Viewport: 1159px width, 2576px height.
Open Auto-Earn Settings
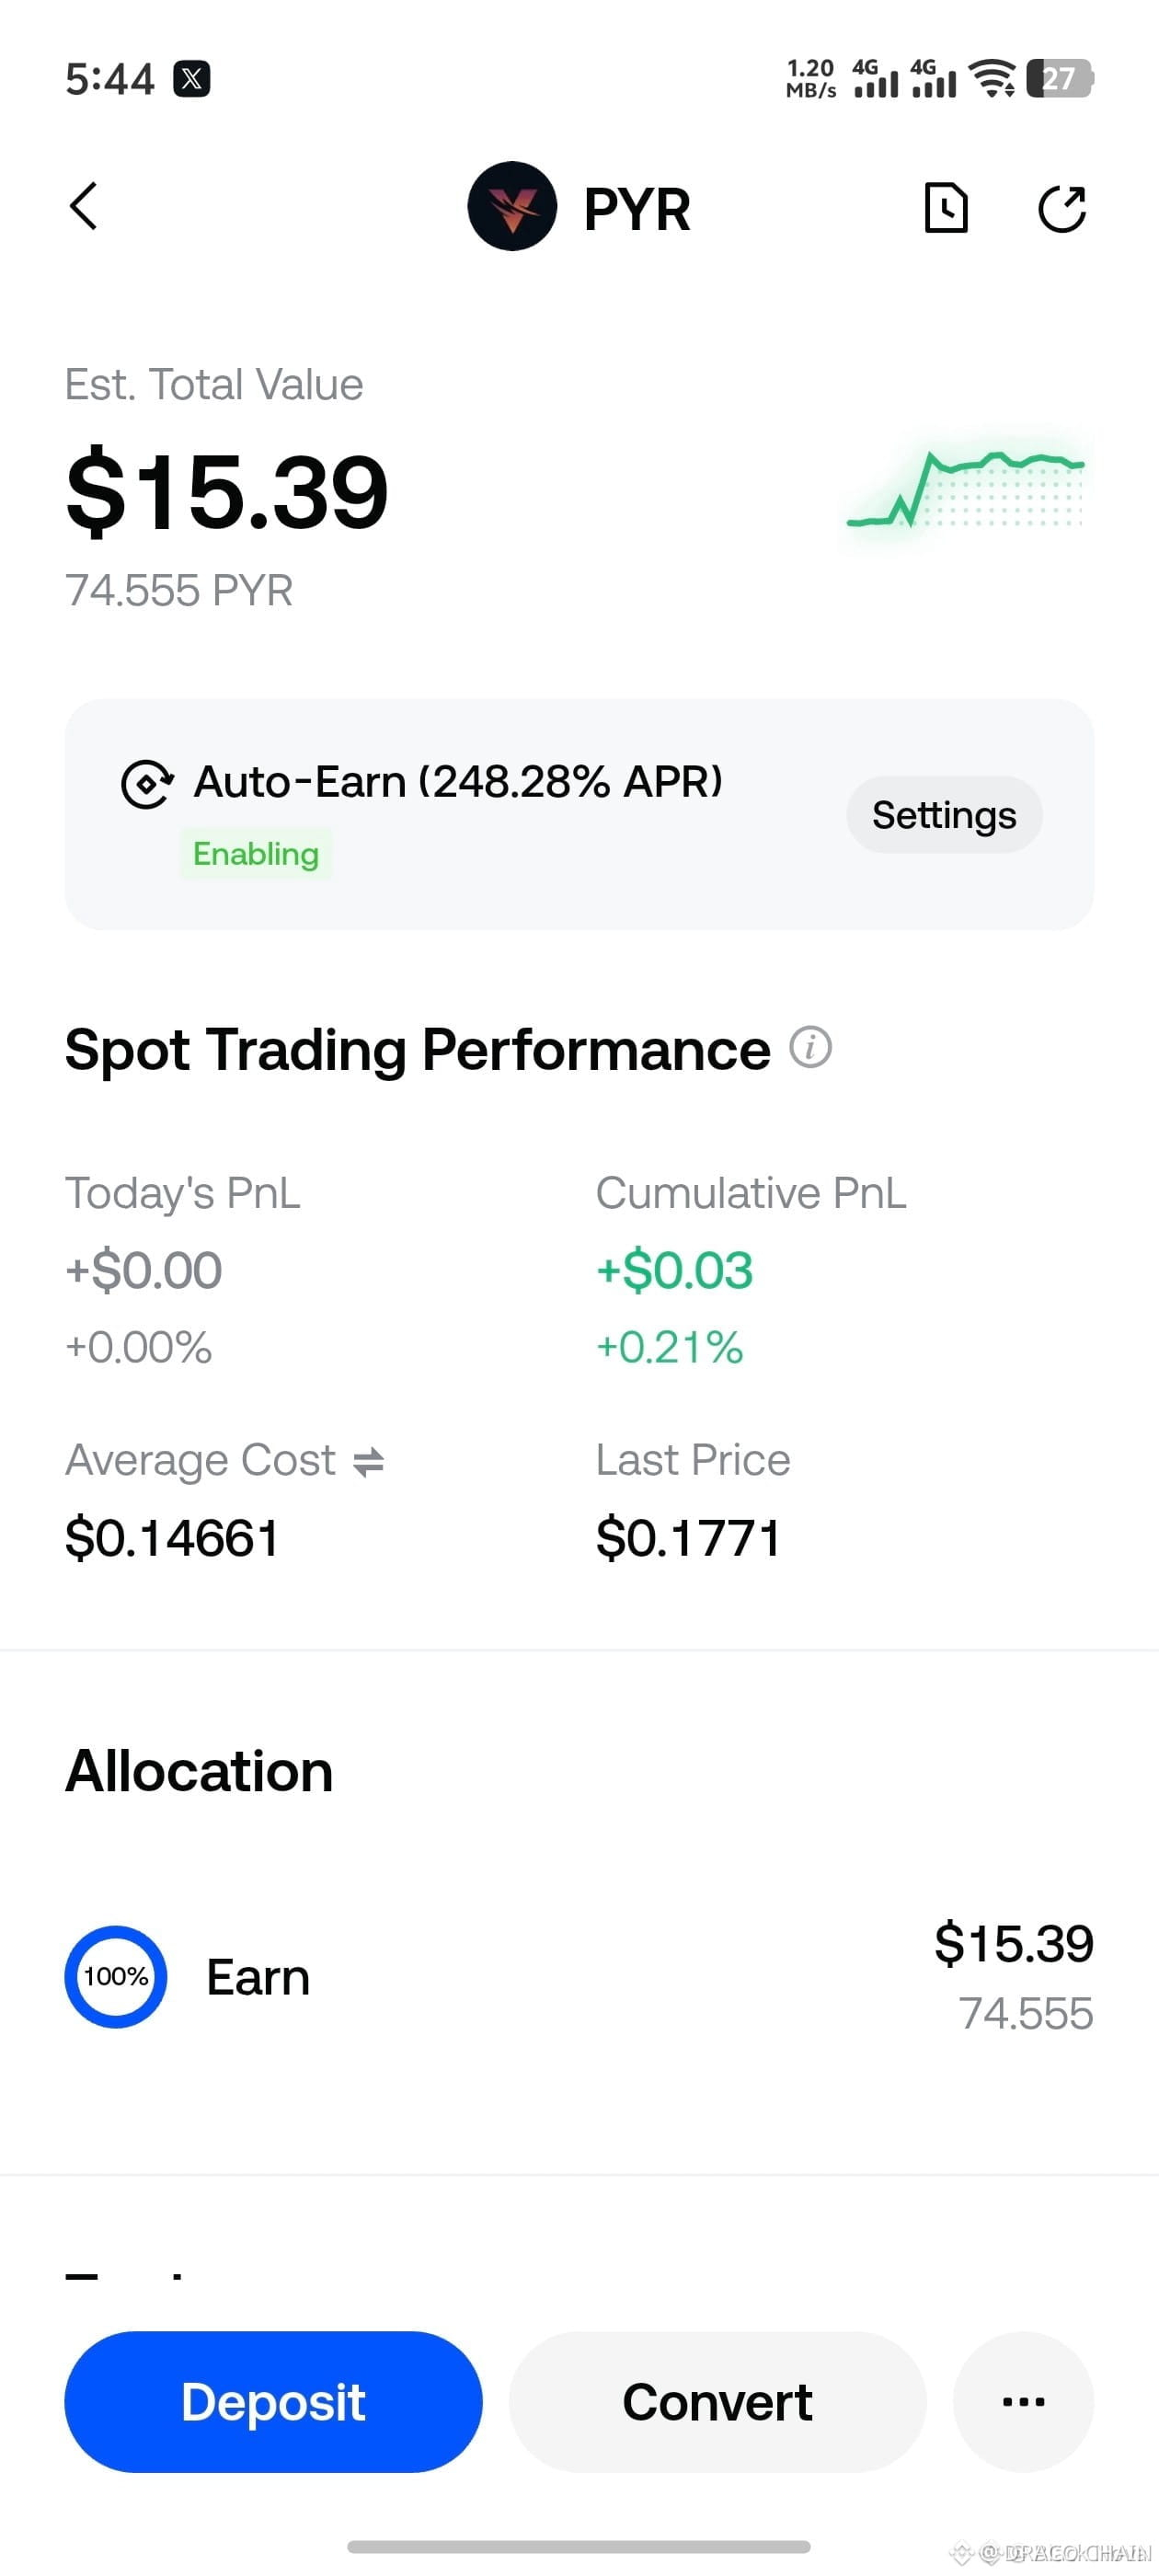(944, 815)
